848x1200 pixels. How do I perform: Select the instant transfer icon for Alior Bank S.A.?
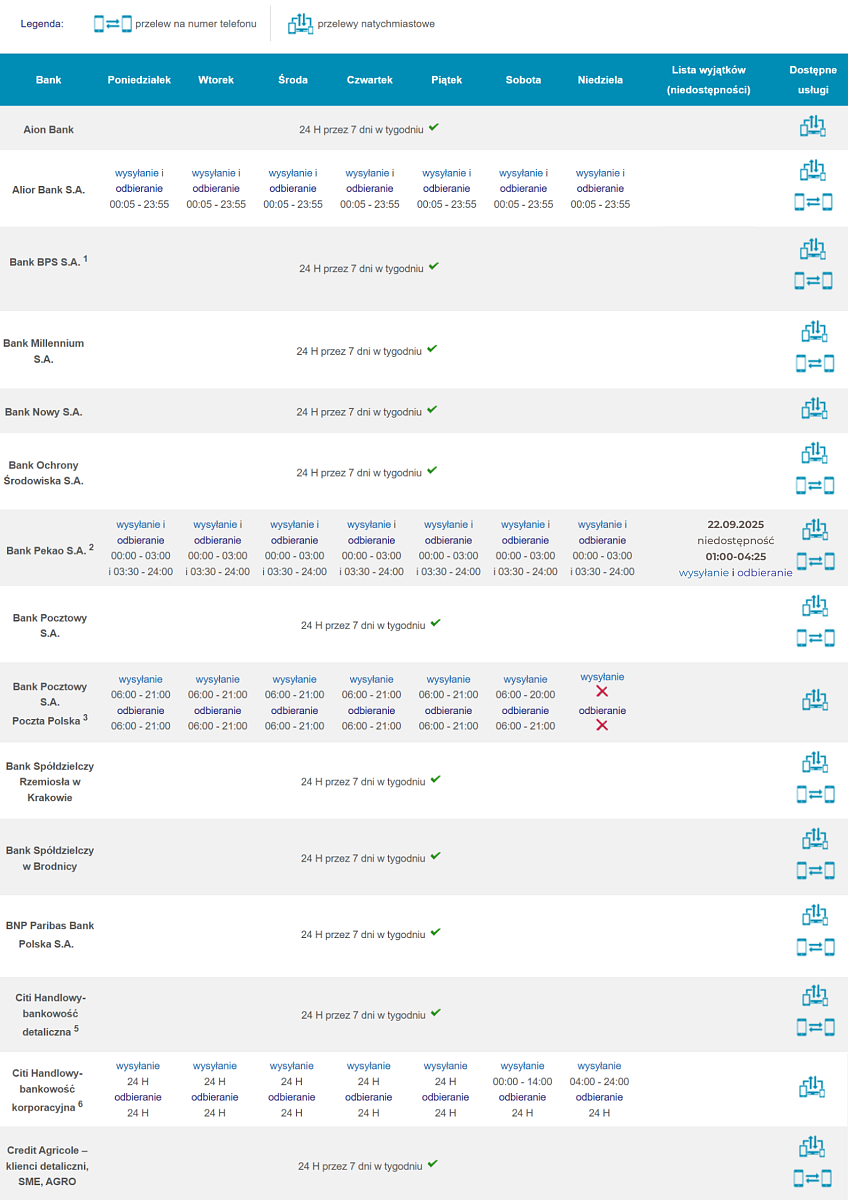(x=814, y=171)
